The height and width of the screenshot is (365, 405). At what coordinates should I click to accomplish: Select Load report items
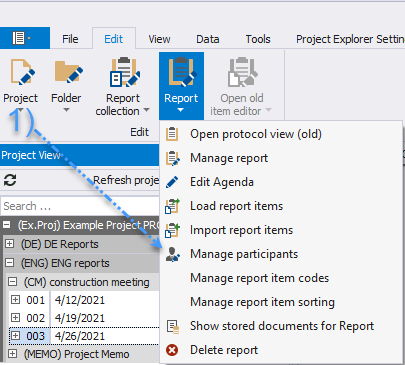[x=281, y=206]
